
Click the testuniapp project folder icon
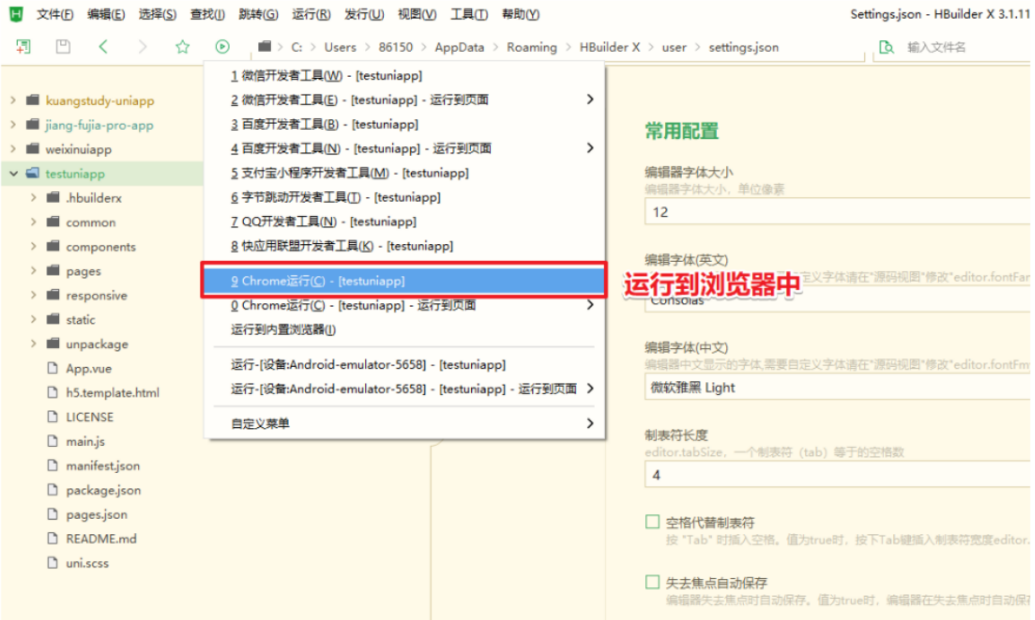point(32,173)
